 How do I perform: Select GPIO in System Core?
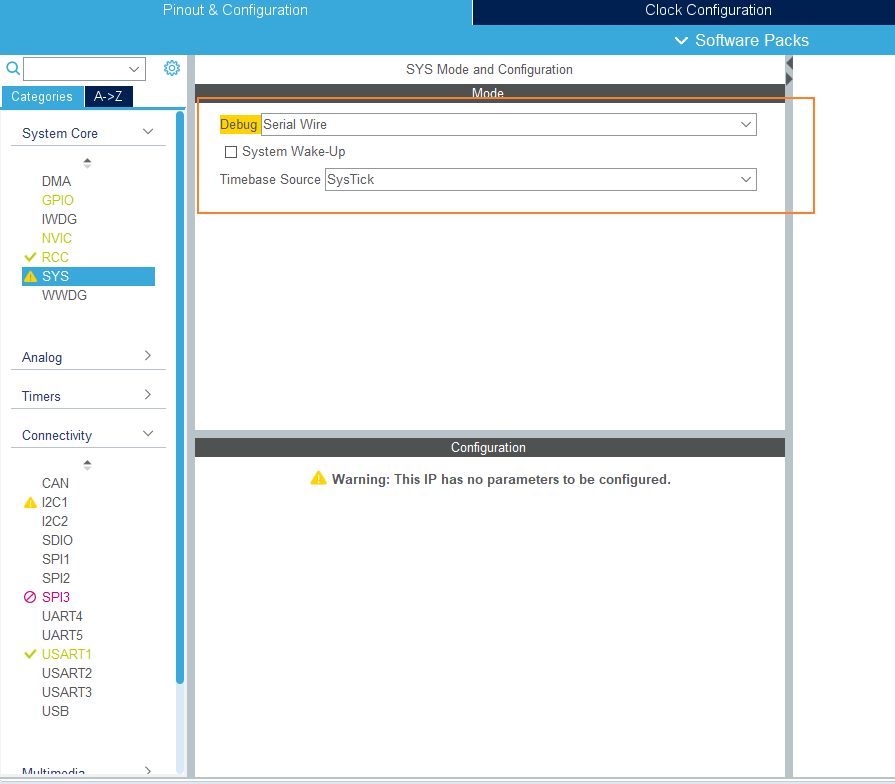(57, 200)
